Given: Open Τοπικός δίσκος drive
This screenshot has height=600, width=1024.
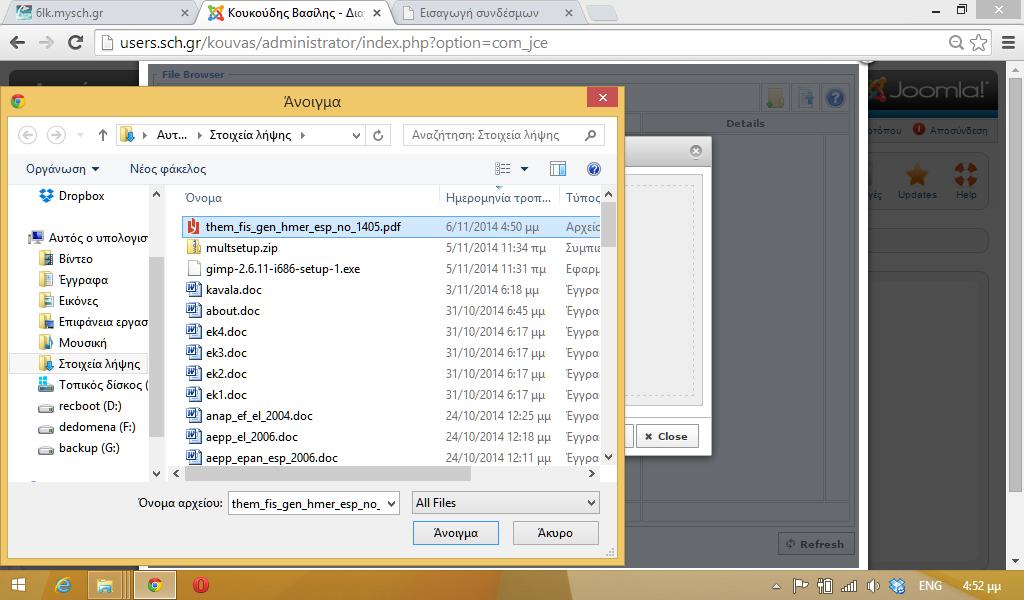Looking at the screenshot, I should pyautogui.click(x=93, y=385).
